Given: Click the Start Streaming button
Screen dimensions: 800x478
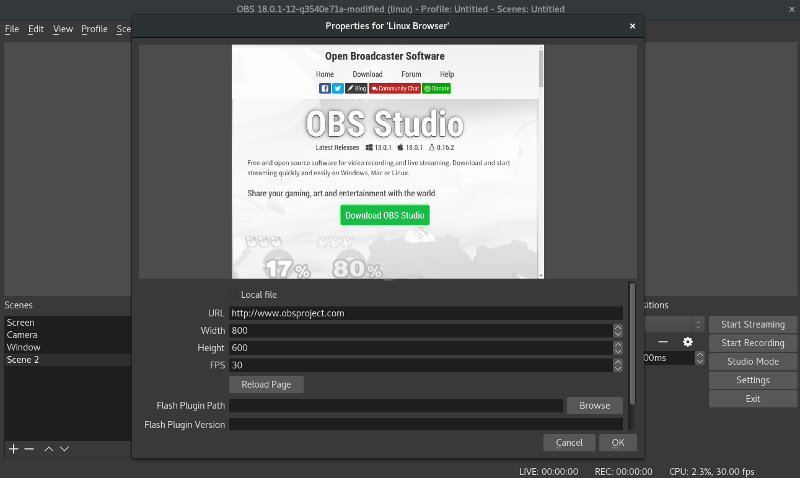Looking at the screenshot, I should pos(753,324).
